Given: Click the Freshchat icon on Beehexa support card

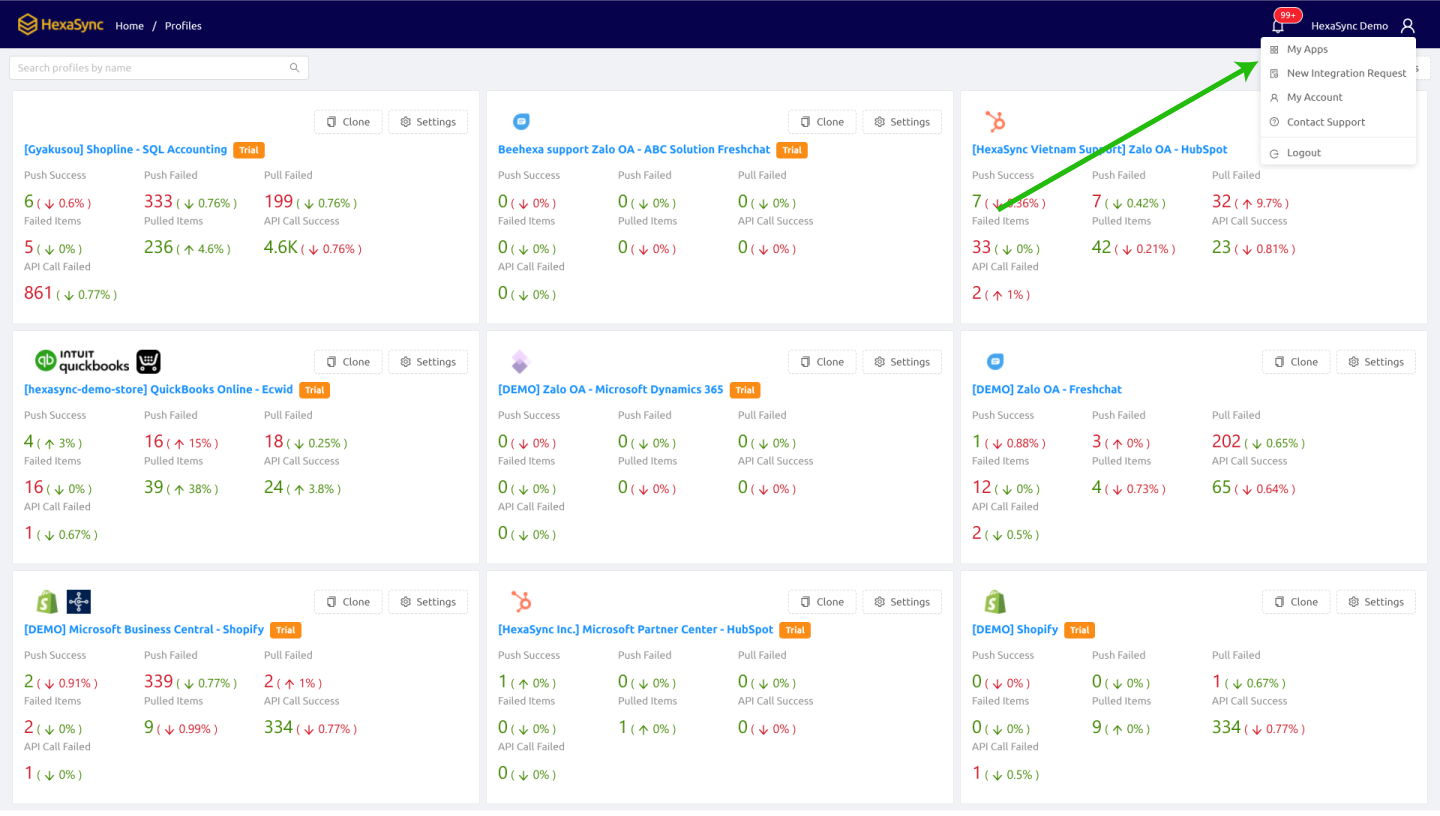Looking at the screenshot, I should click(521, 122).
